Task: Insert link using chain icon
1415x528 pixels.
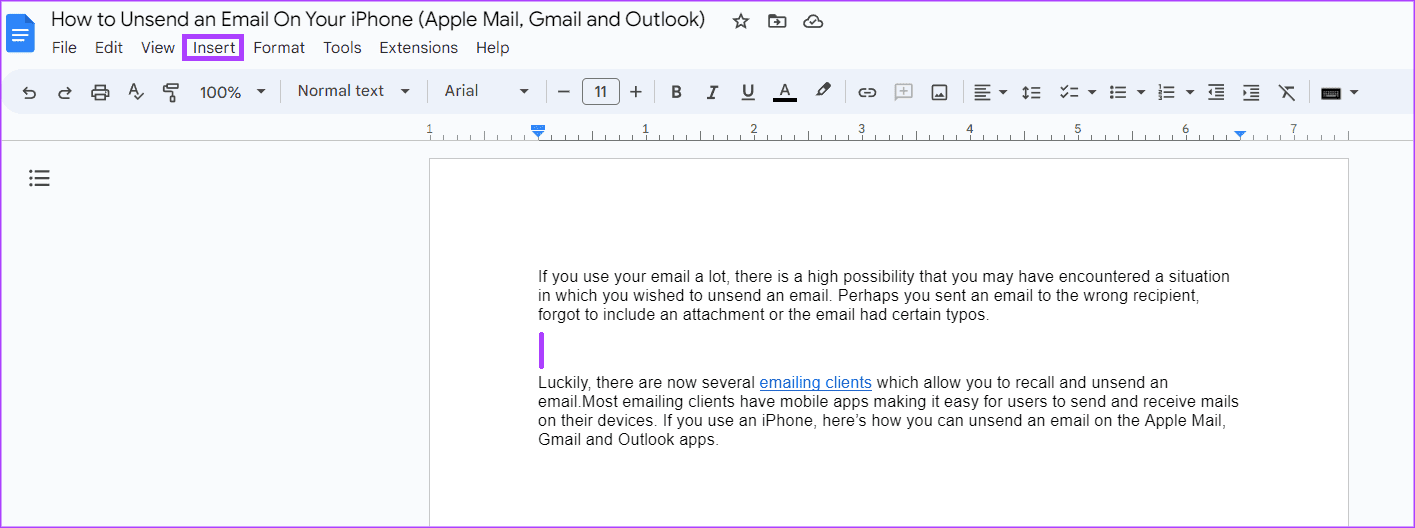Action: pos(867,92)
